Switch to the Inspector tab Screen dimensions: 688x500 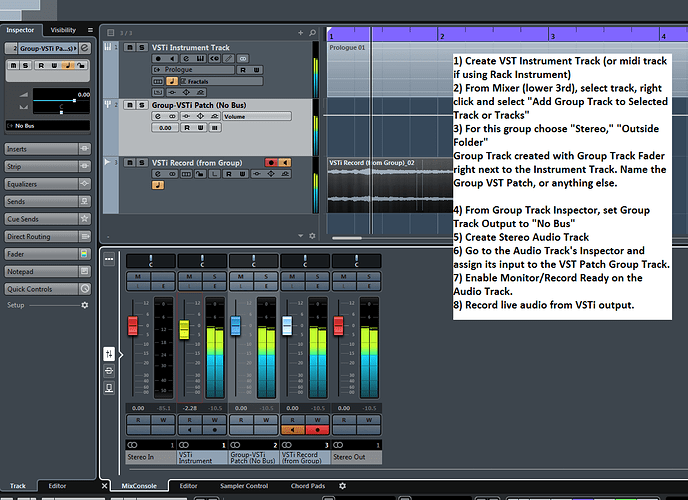[20, 30]
